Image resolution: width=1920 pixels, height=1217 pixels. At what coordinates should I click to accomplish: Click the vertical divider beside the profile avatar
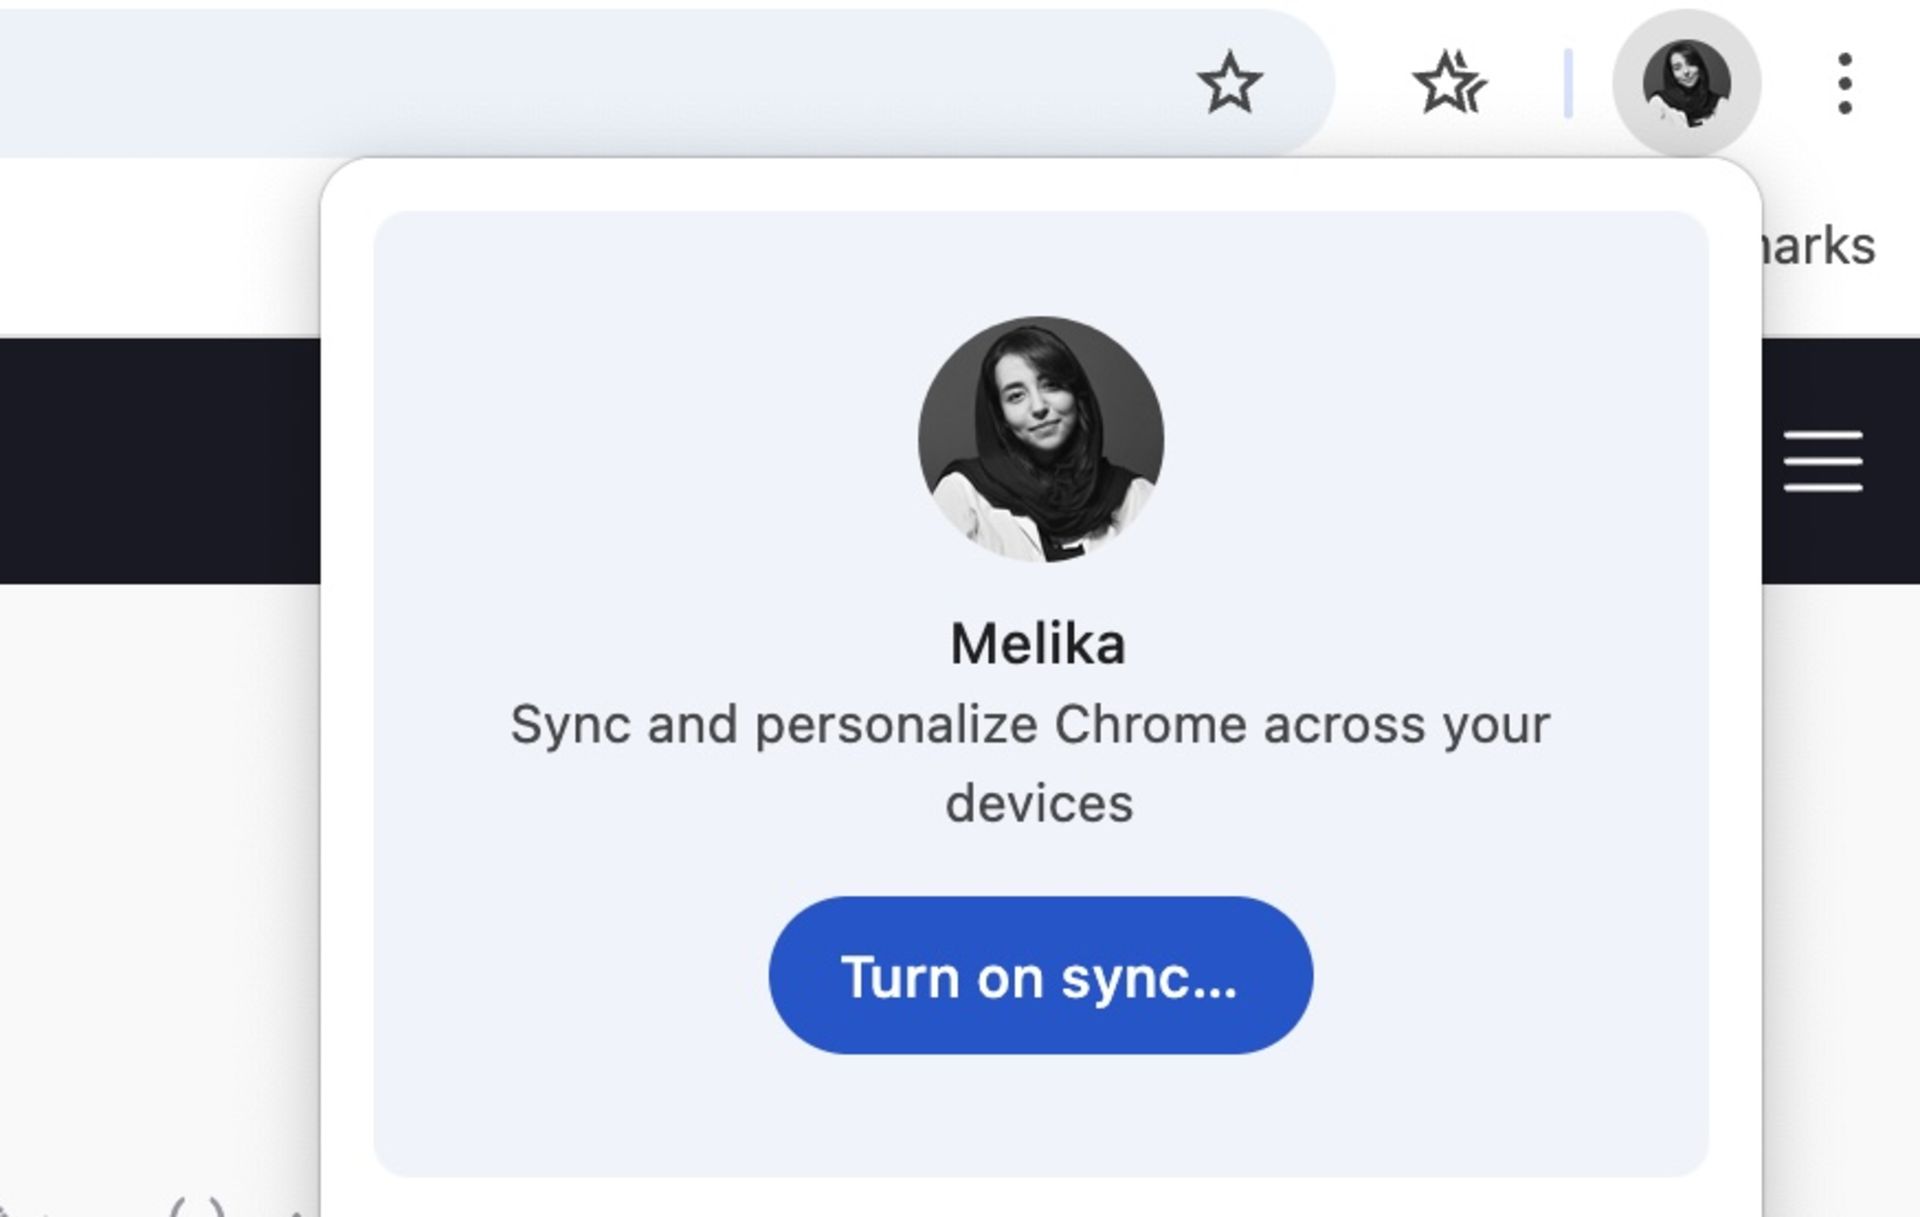(1568, 83)
